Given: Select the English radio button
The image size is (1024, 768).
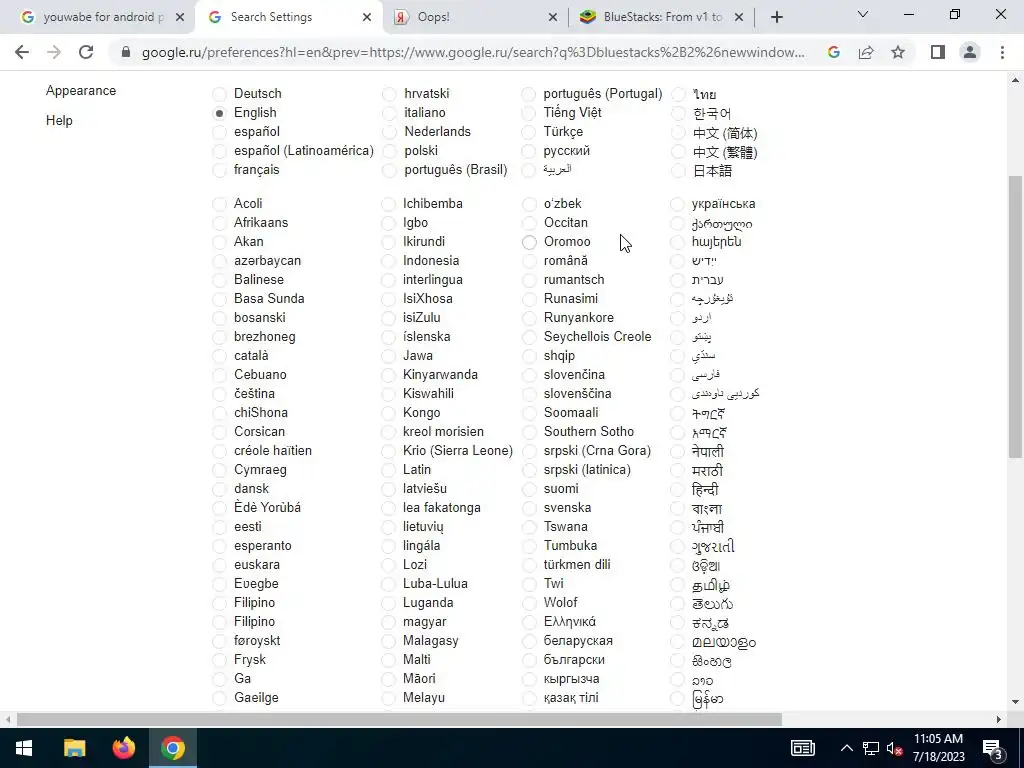Looking at the screenshot, I should [x=219, y=114].
